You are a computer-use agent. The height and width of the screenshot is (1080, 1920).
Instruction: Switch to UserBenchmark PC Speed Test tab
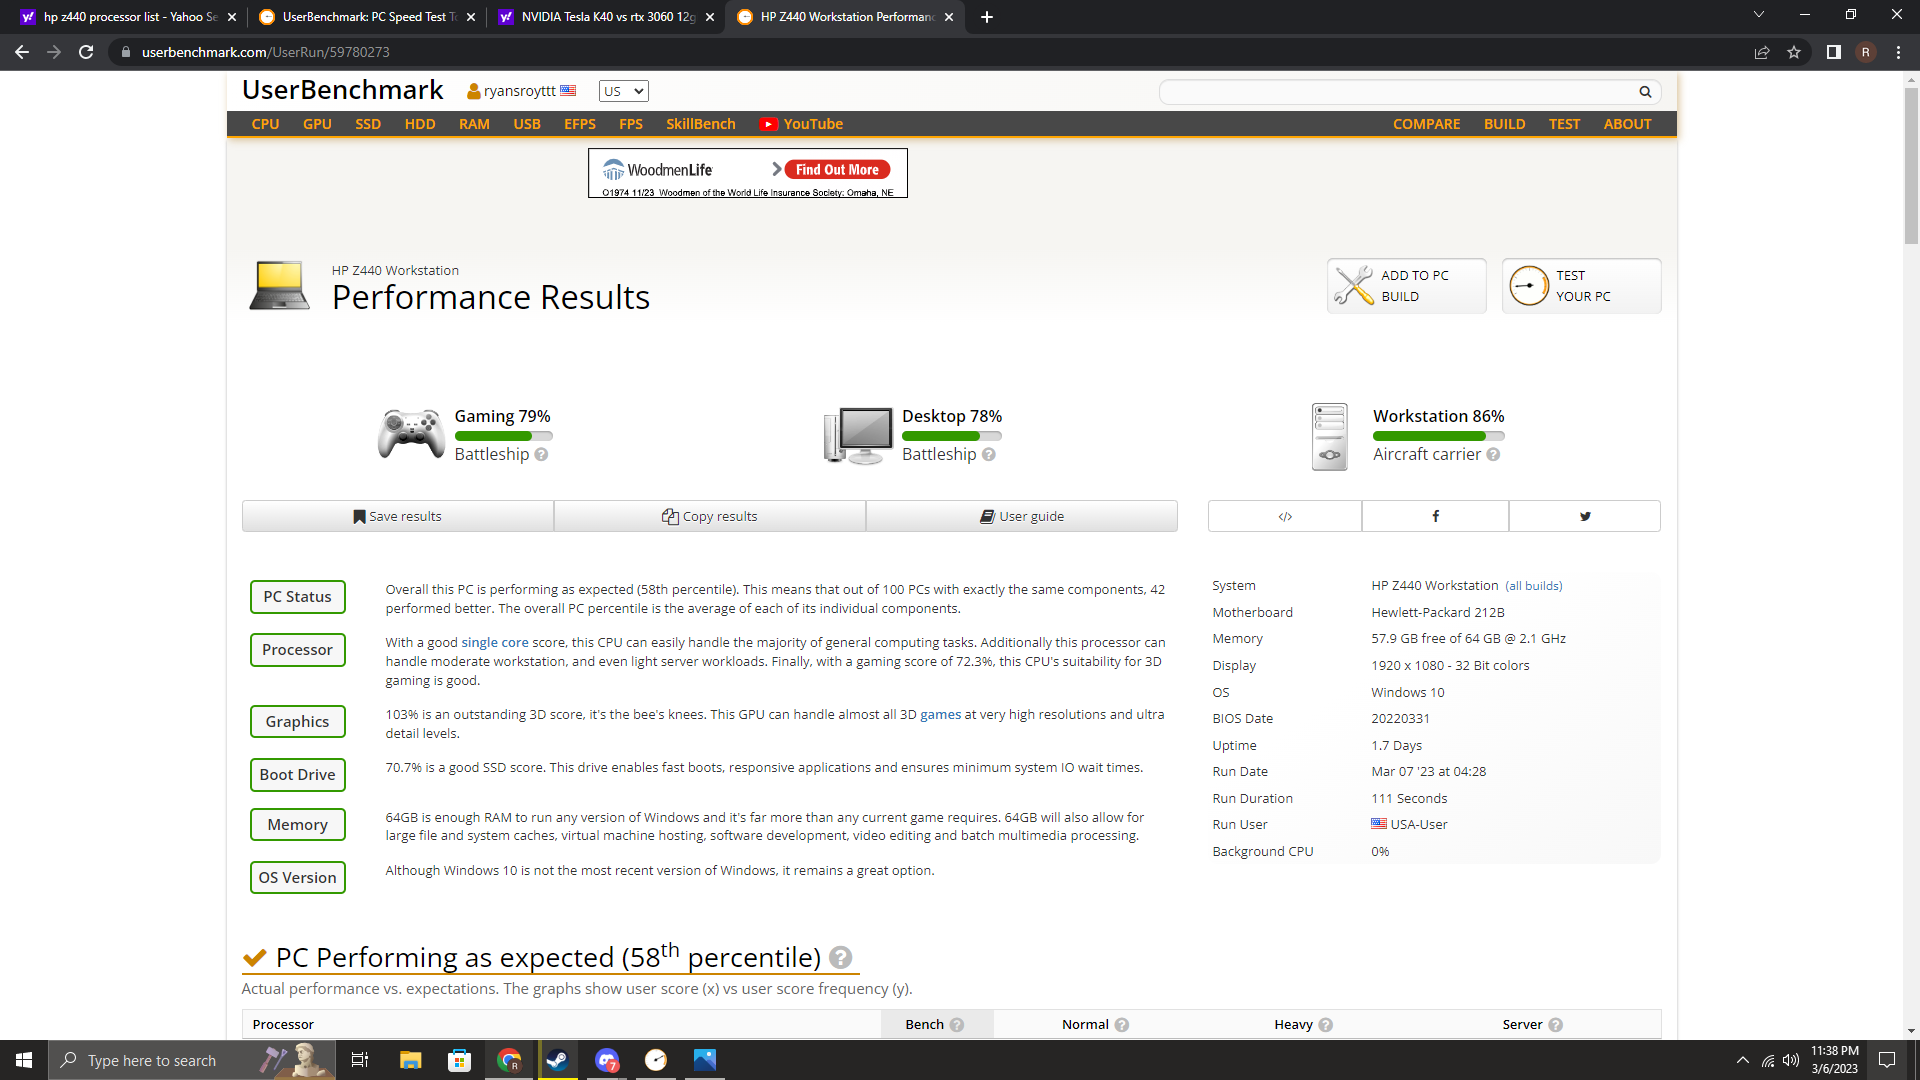coord(366,17)
